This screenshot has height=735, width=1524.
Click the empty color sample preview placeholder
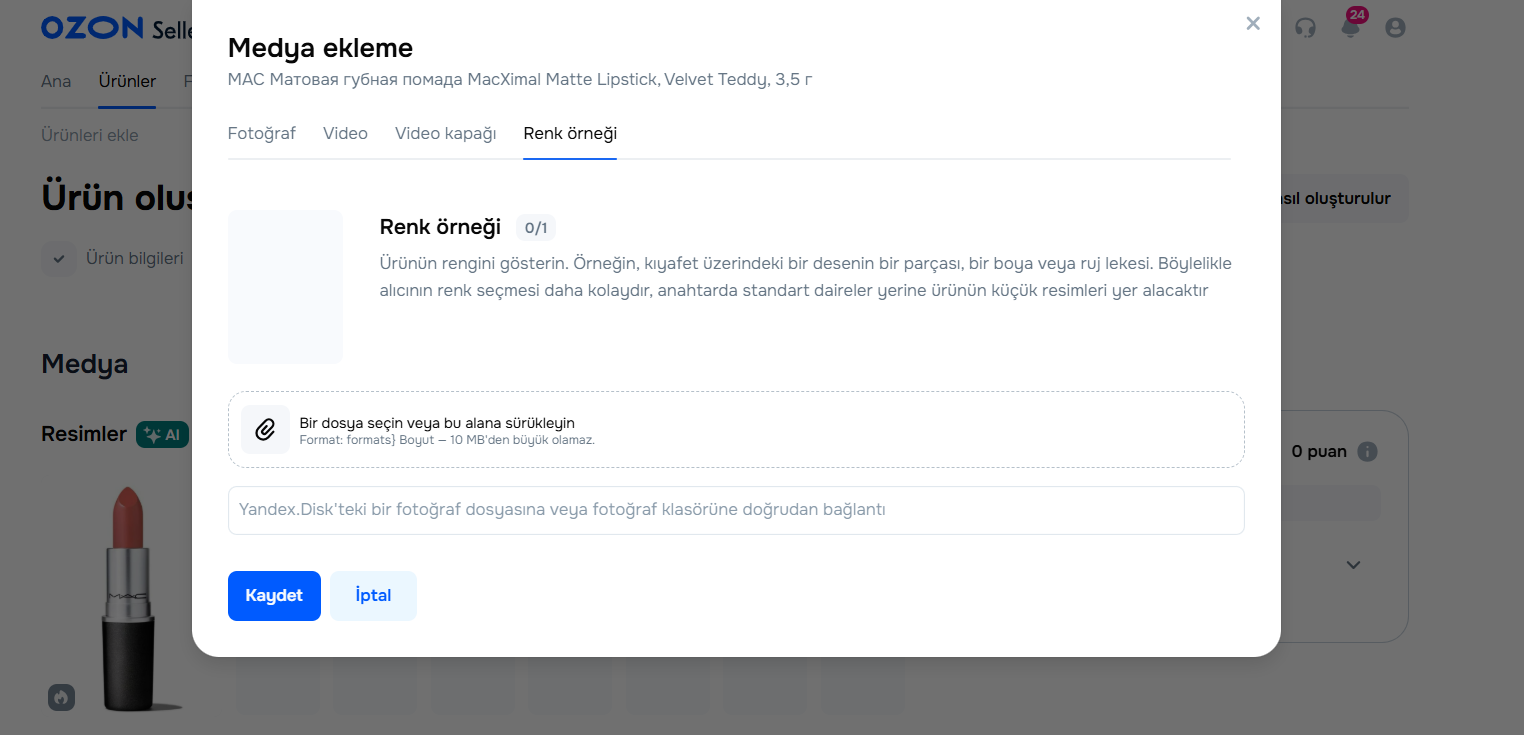(285, 286)
